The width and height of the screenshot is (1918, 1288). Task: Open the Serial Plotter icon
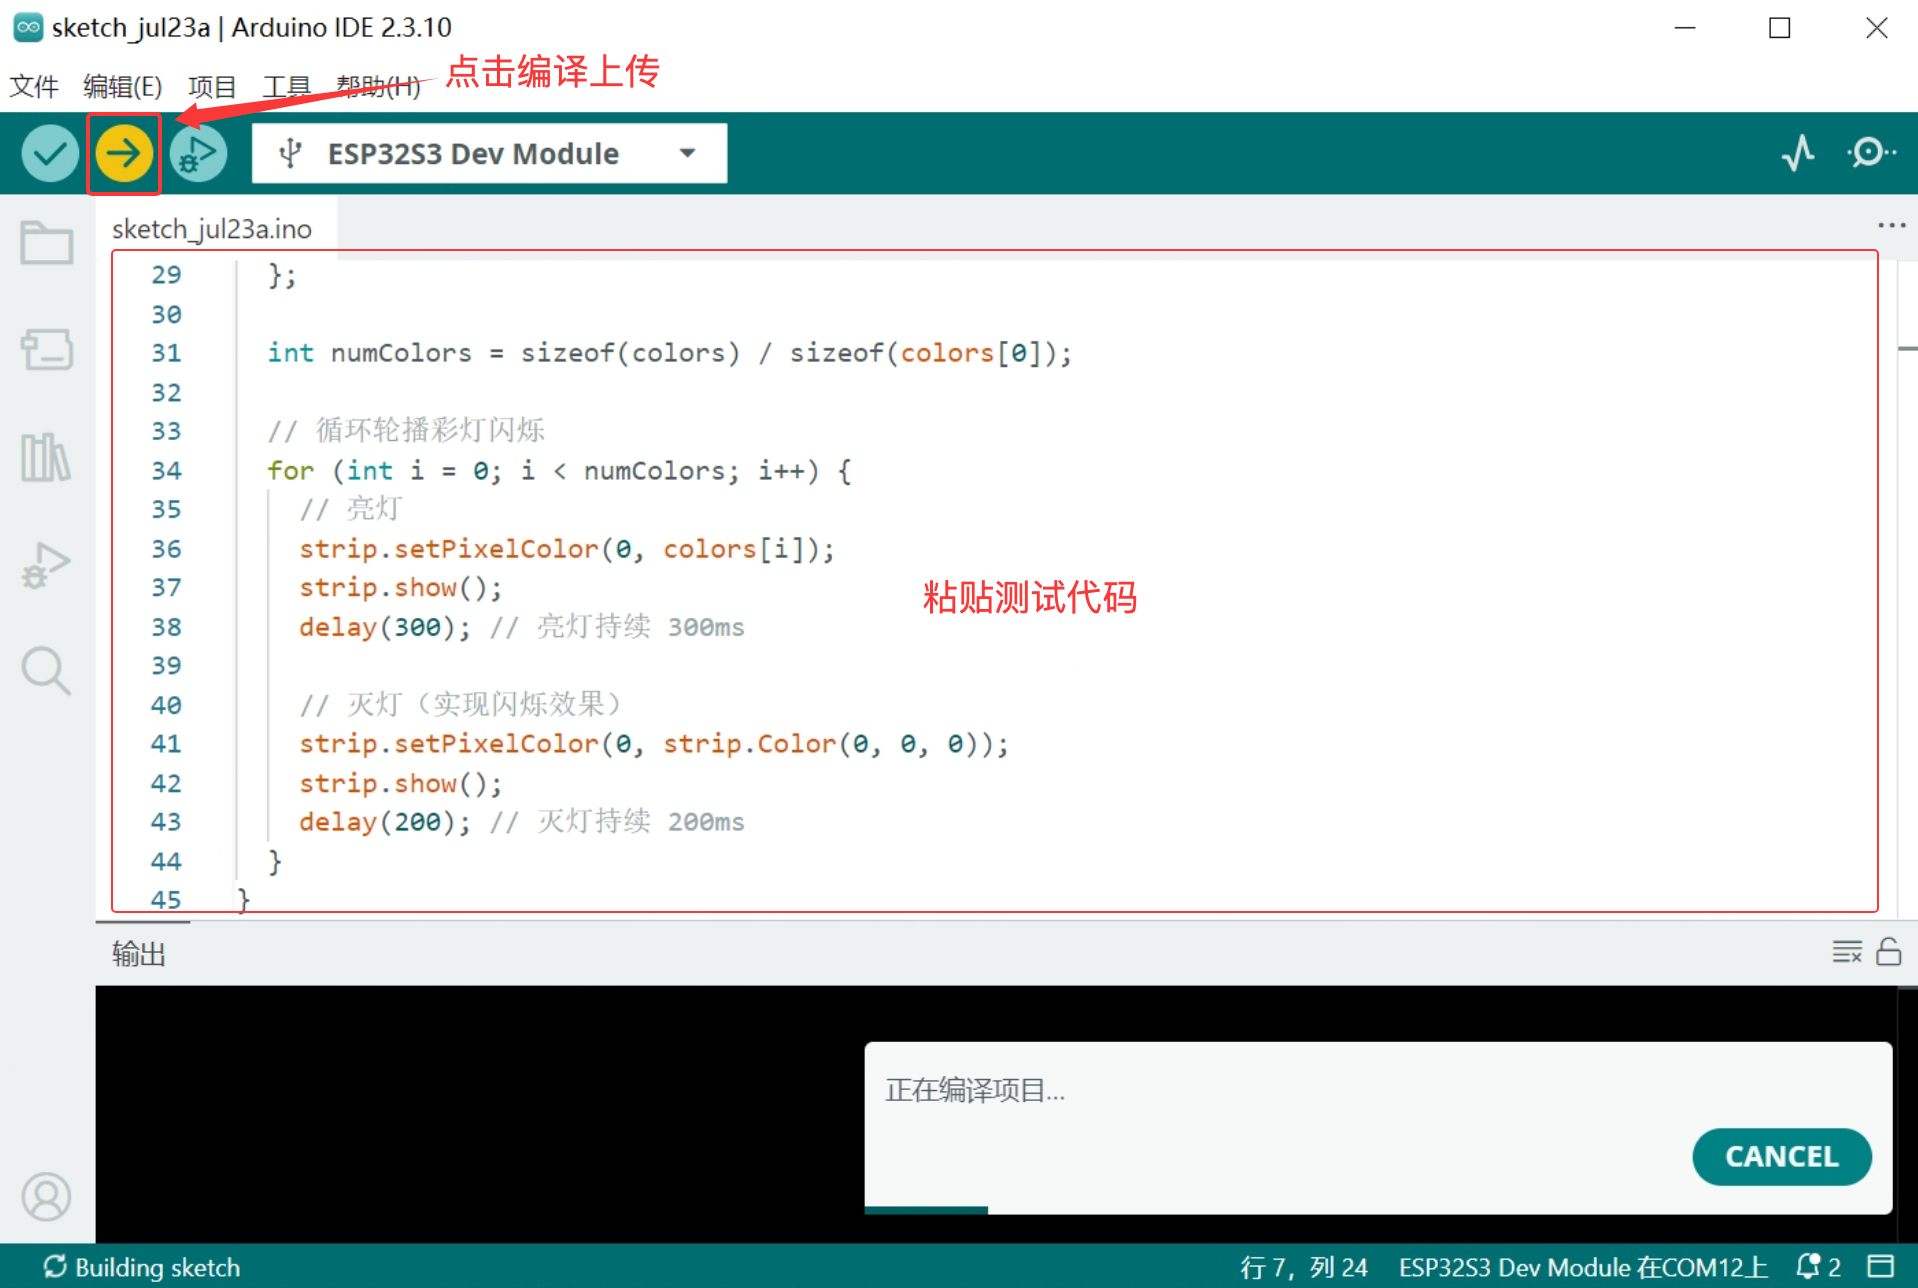click(x=1798, y=154)
